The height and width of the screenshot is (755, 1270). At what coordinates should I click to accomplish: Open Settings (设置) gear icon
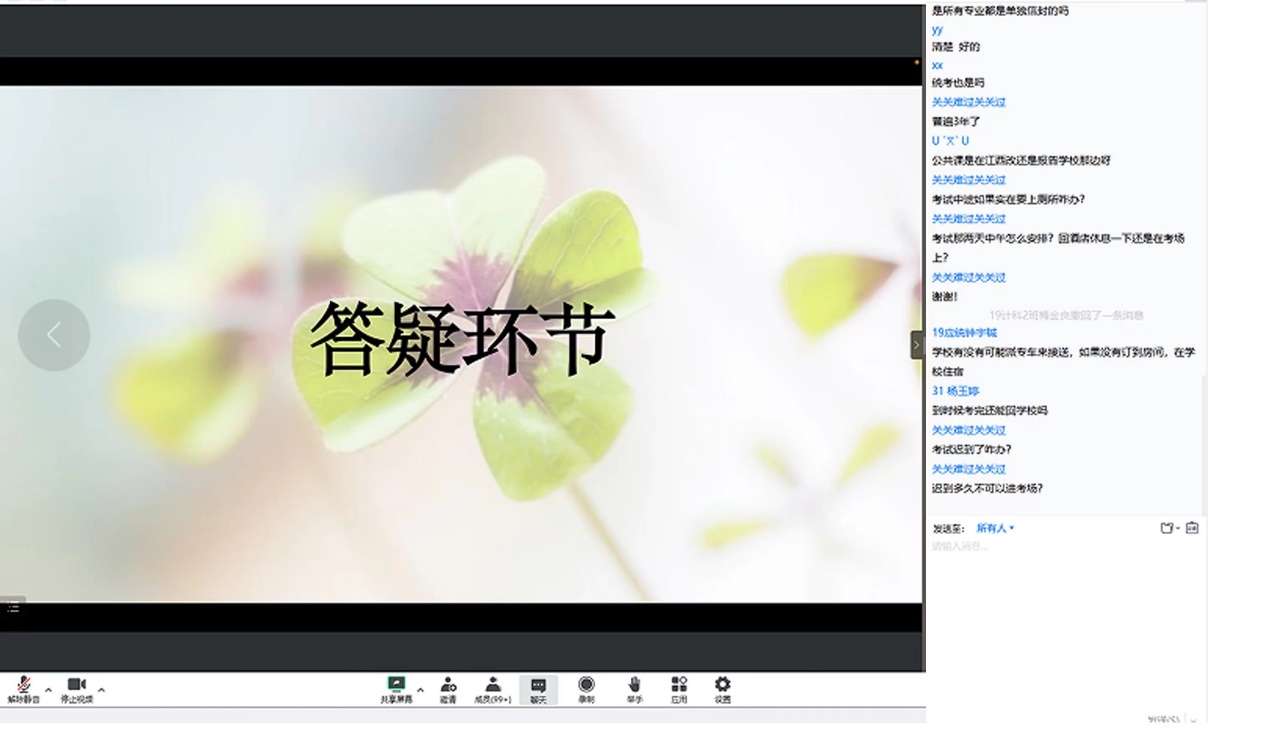[722, 687]
